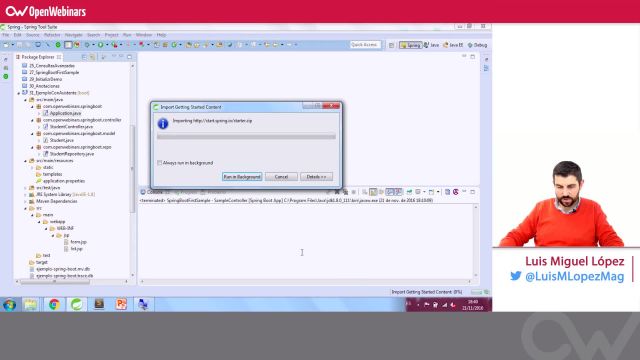Click Remove Launch icon in Console toolbar
640x360 pixels.
337,192
